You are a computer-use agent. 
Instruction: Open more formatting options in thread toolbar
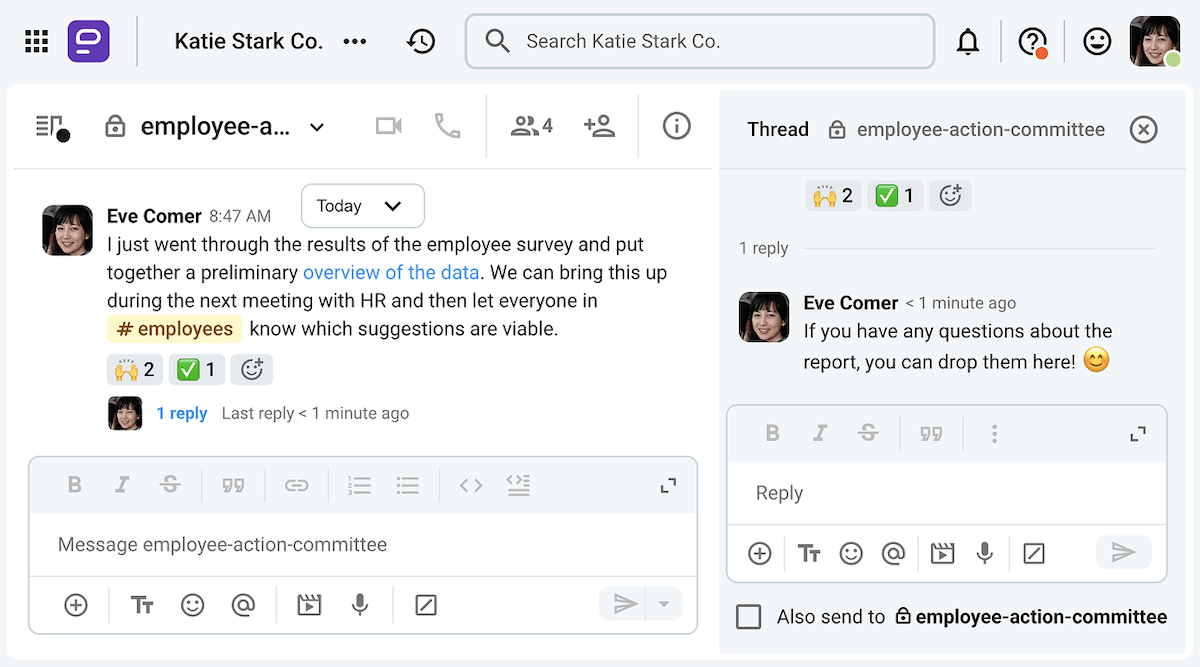tap(994, 433)
